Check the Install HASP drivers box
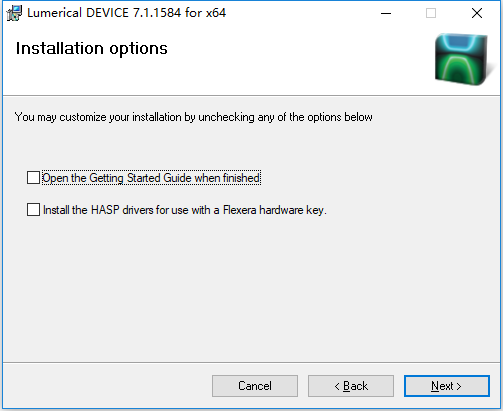 click(33, 210)
